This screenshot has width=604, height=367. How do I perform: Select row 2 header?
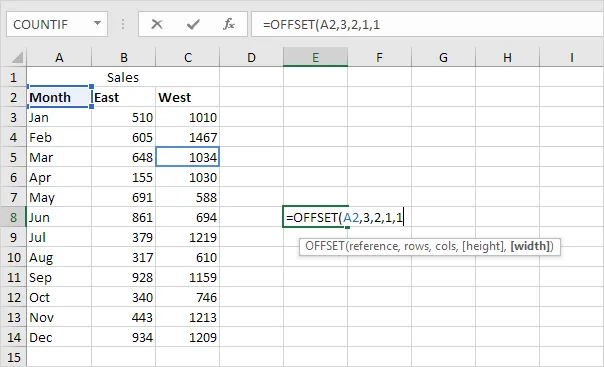[13, 97]
